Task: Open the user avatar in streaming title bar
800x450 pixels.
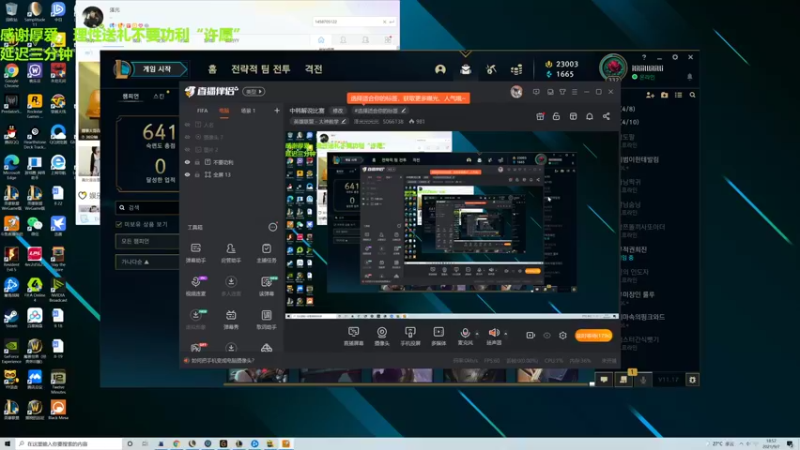Action: tap(516, 92)
